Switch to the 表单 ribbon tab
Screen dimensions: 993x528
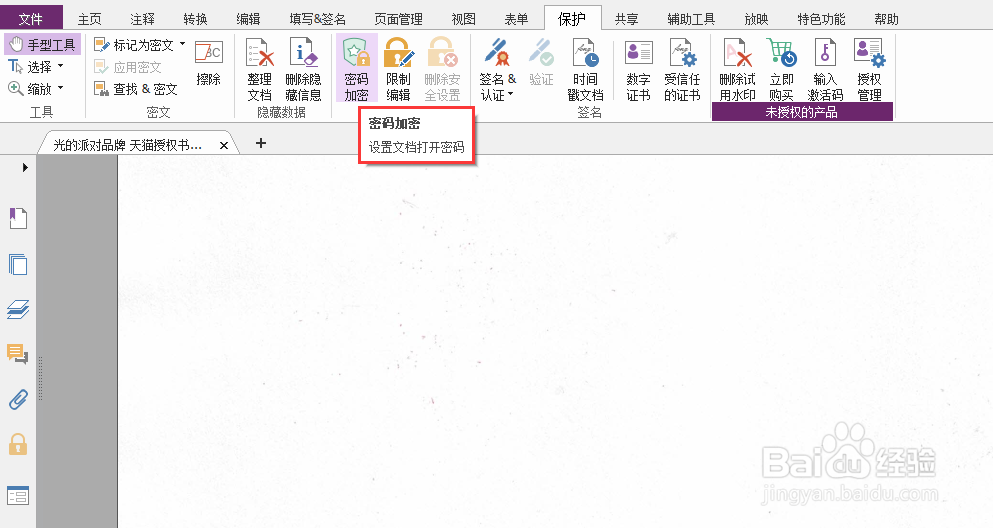point(516,19)
